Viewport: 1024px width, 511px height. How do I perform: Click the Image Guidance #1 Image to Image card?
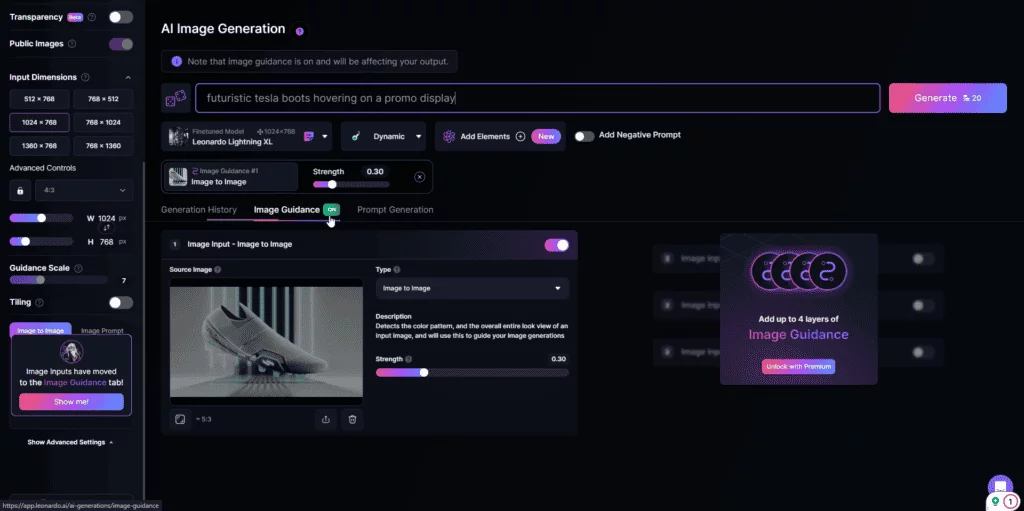(231, 176)
